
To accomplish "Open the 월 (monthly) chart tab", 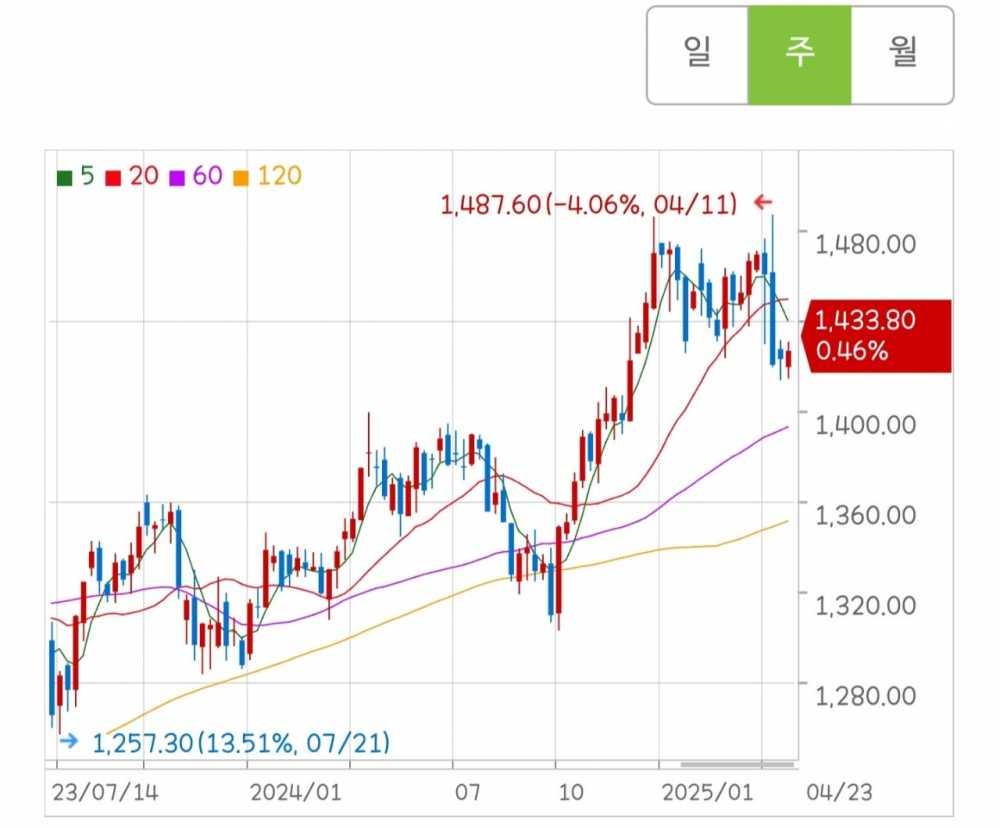I will [902, 54].
